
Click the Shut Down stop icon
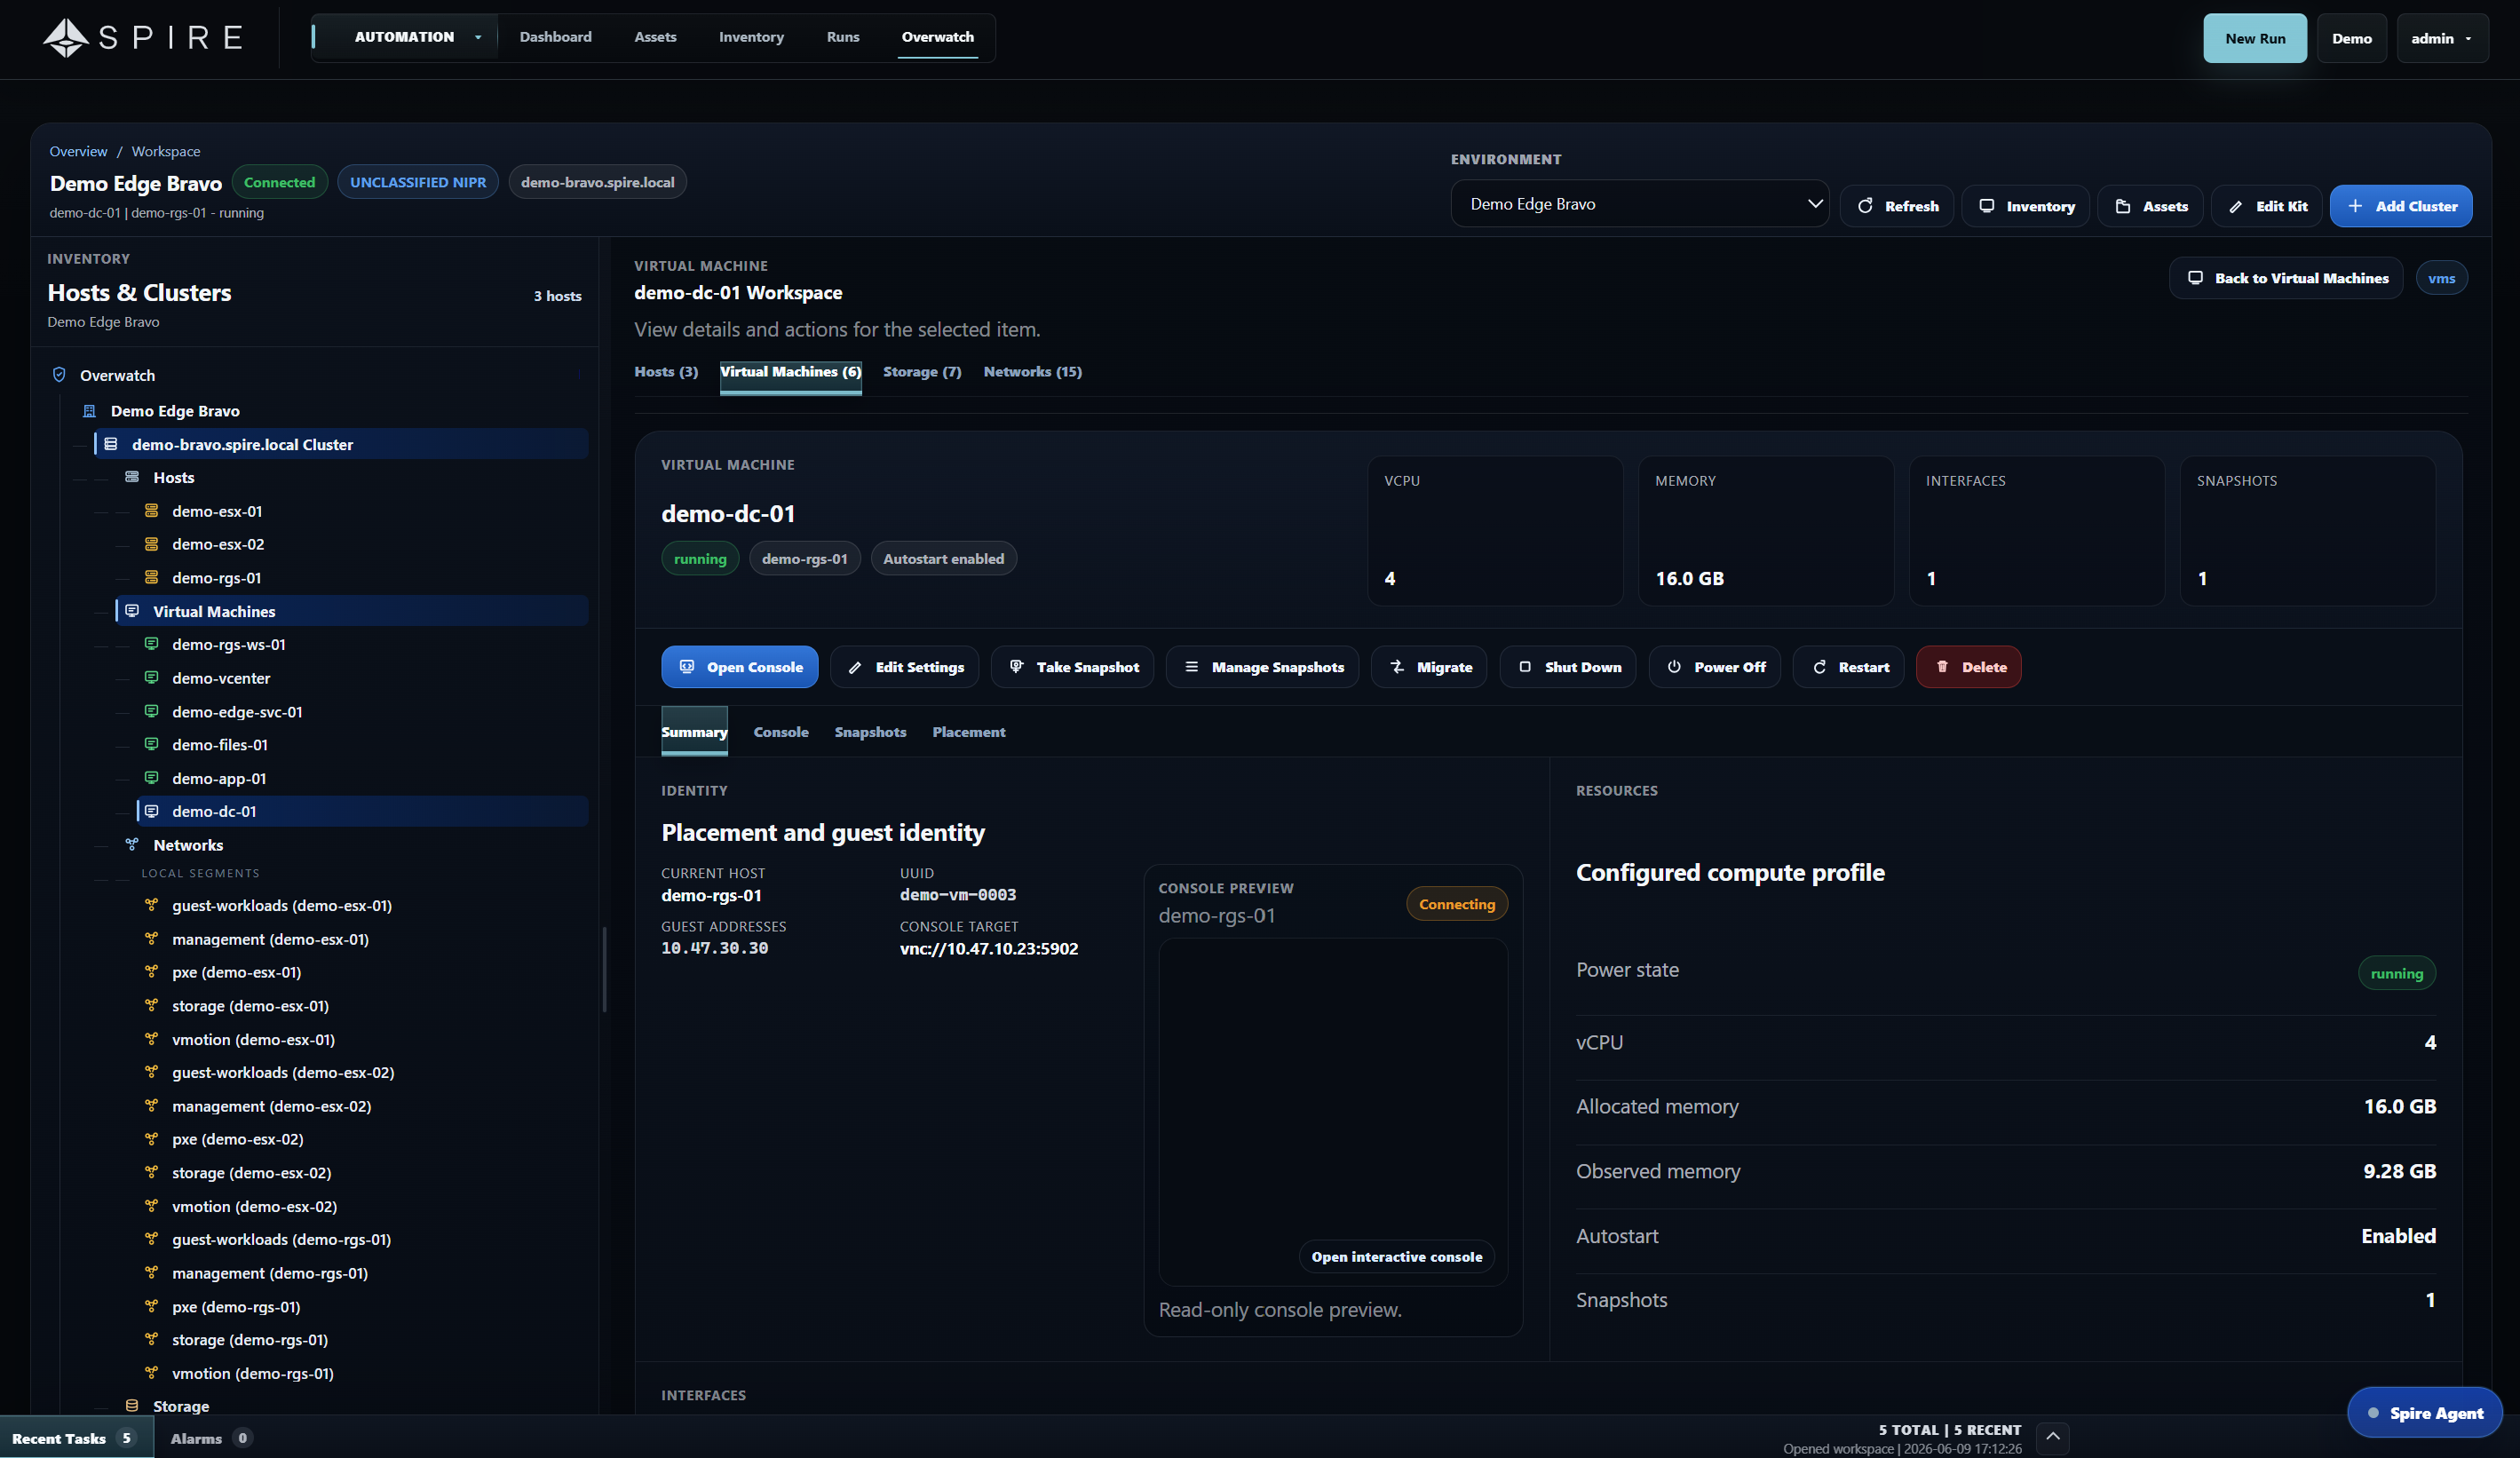1525,667
